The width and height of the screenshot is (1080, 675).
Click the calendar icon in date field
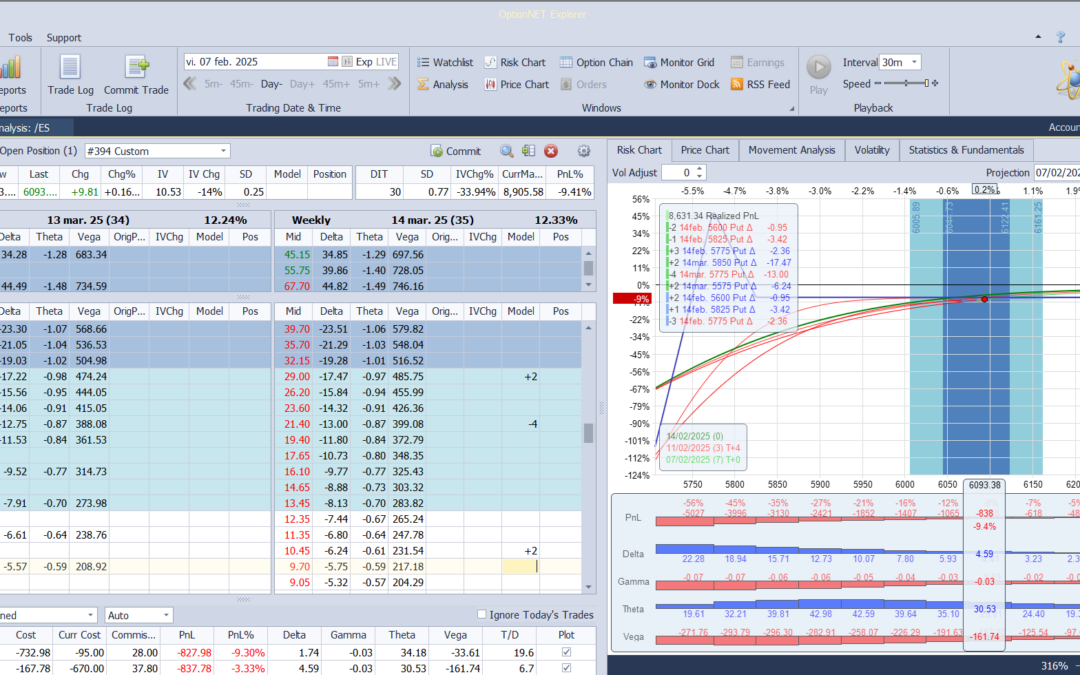pos(333,61)
